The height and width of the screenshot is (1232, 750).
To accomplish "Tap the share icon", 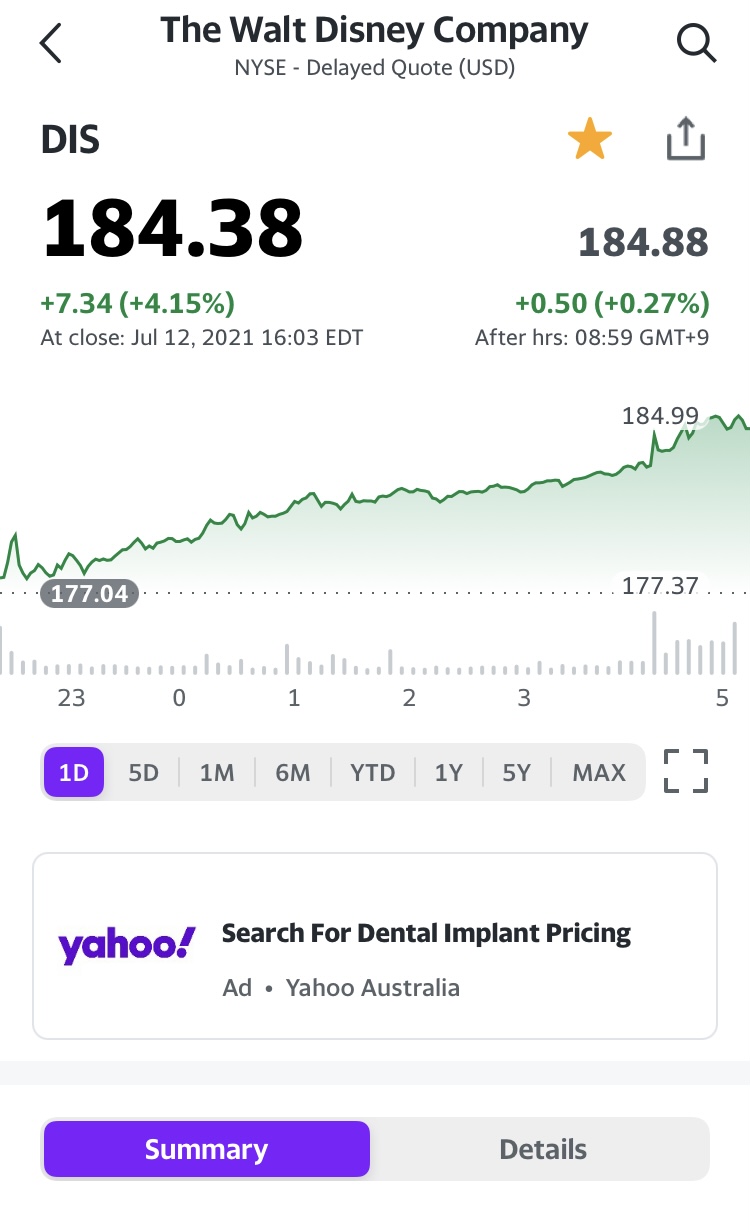I will [686, 140].
